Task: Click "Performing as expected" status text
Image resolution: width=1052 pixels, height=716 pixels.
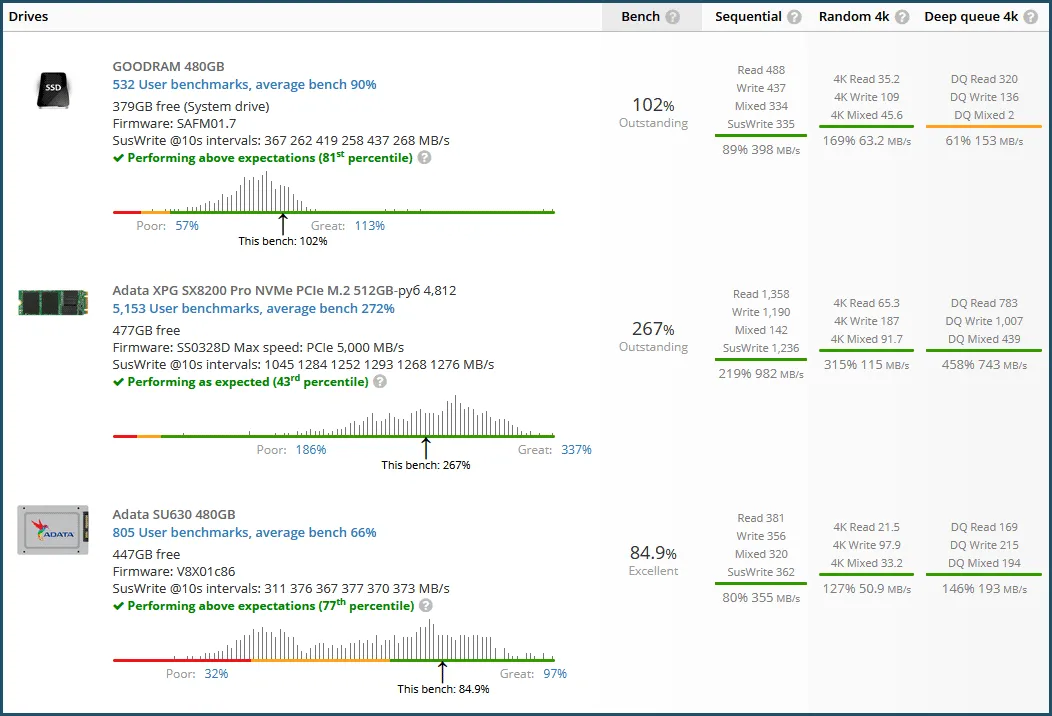Action: [x=241, y=382]
